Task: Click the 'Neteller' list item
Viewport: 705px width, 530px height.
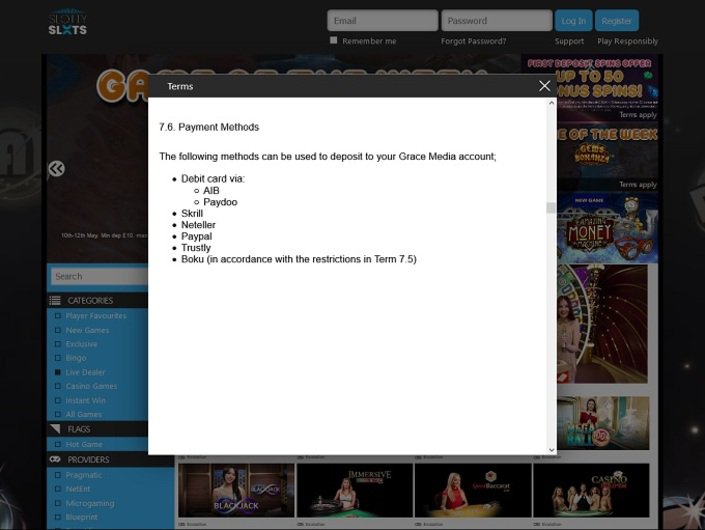Action: [x=198, y=225]
